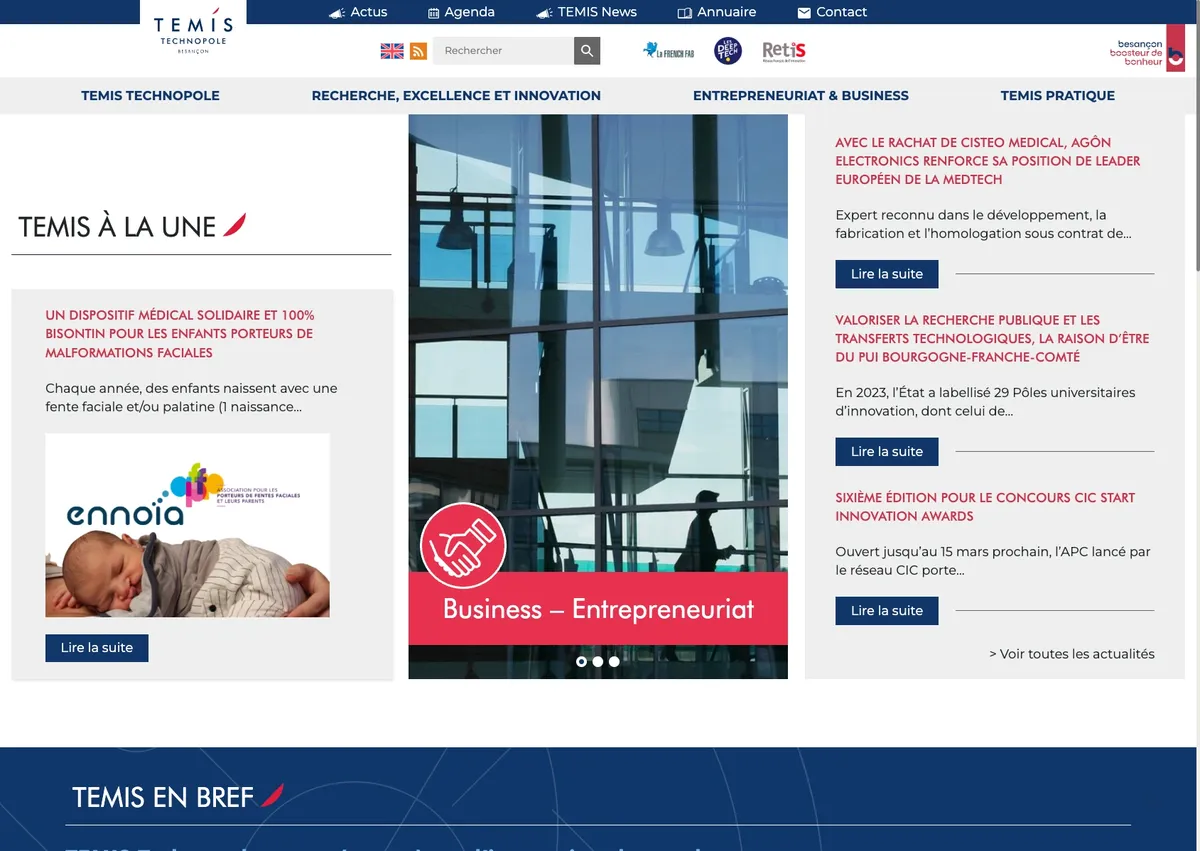The width and height of the screenshot is (1200, 851).
Task: Open headline about rachat de Cisteo Medical
Action: (988, 161)
